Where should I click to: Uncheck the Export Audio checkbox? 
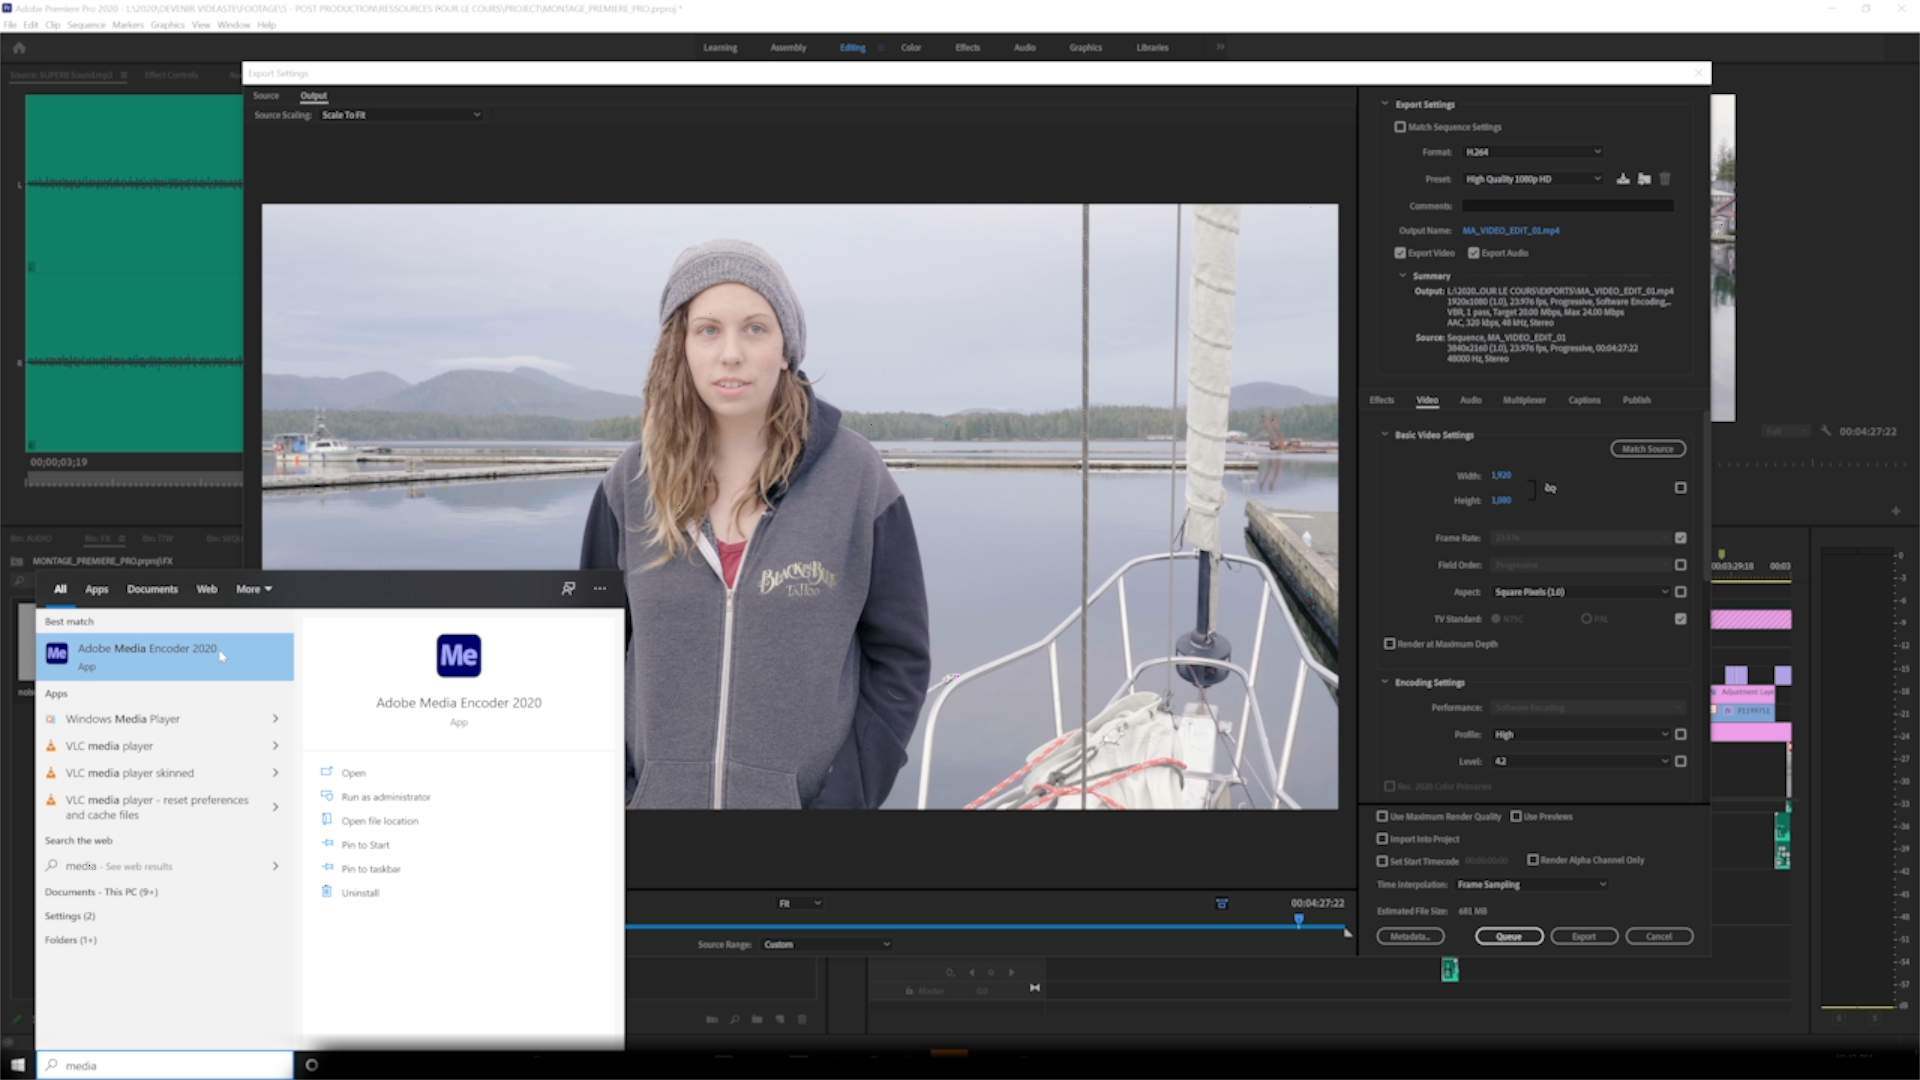coord(1473,253)
